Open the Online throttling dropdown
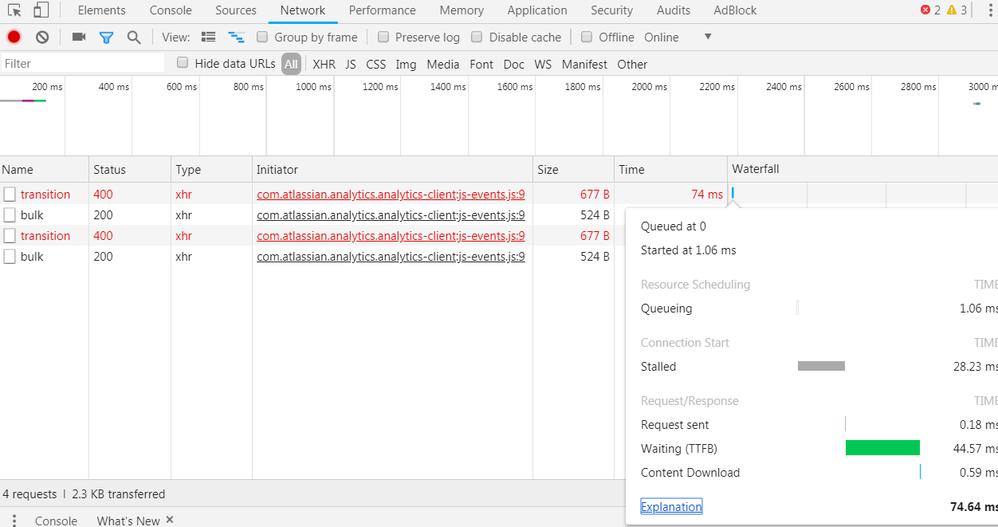Image resolution: width=998 pixels, height=527 pixels. tap(678, 38)
